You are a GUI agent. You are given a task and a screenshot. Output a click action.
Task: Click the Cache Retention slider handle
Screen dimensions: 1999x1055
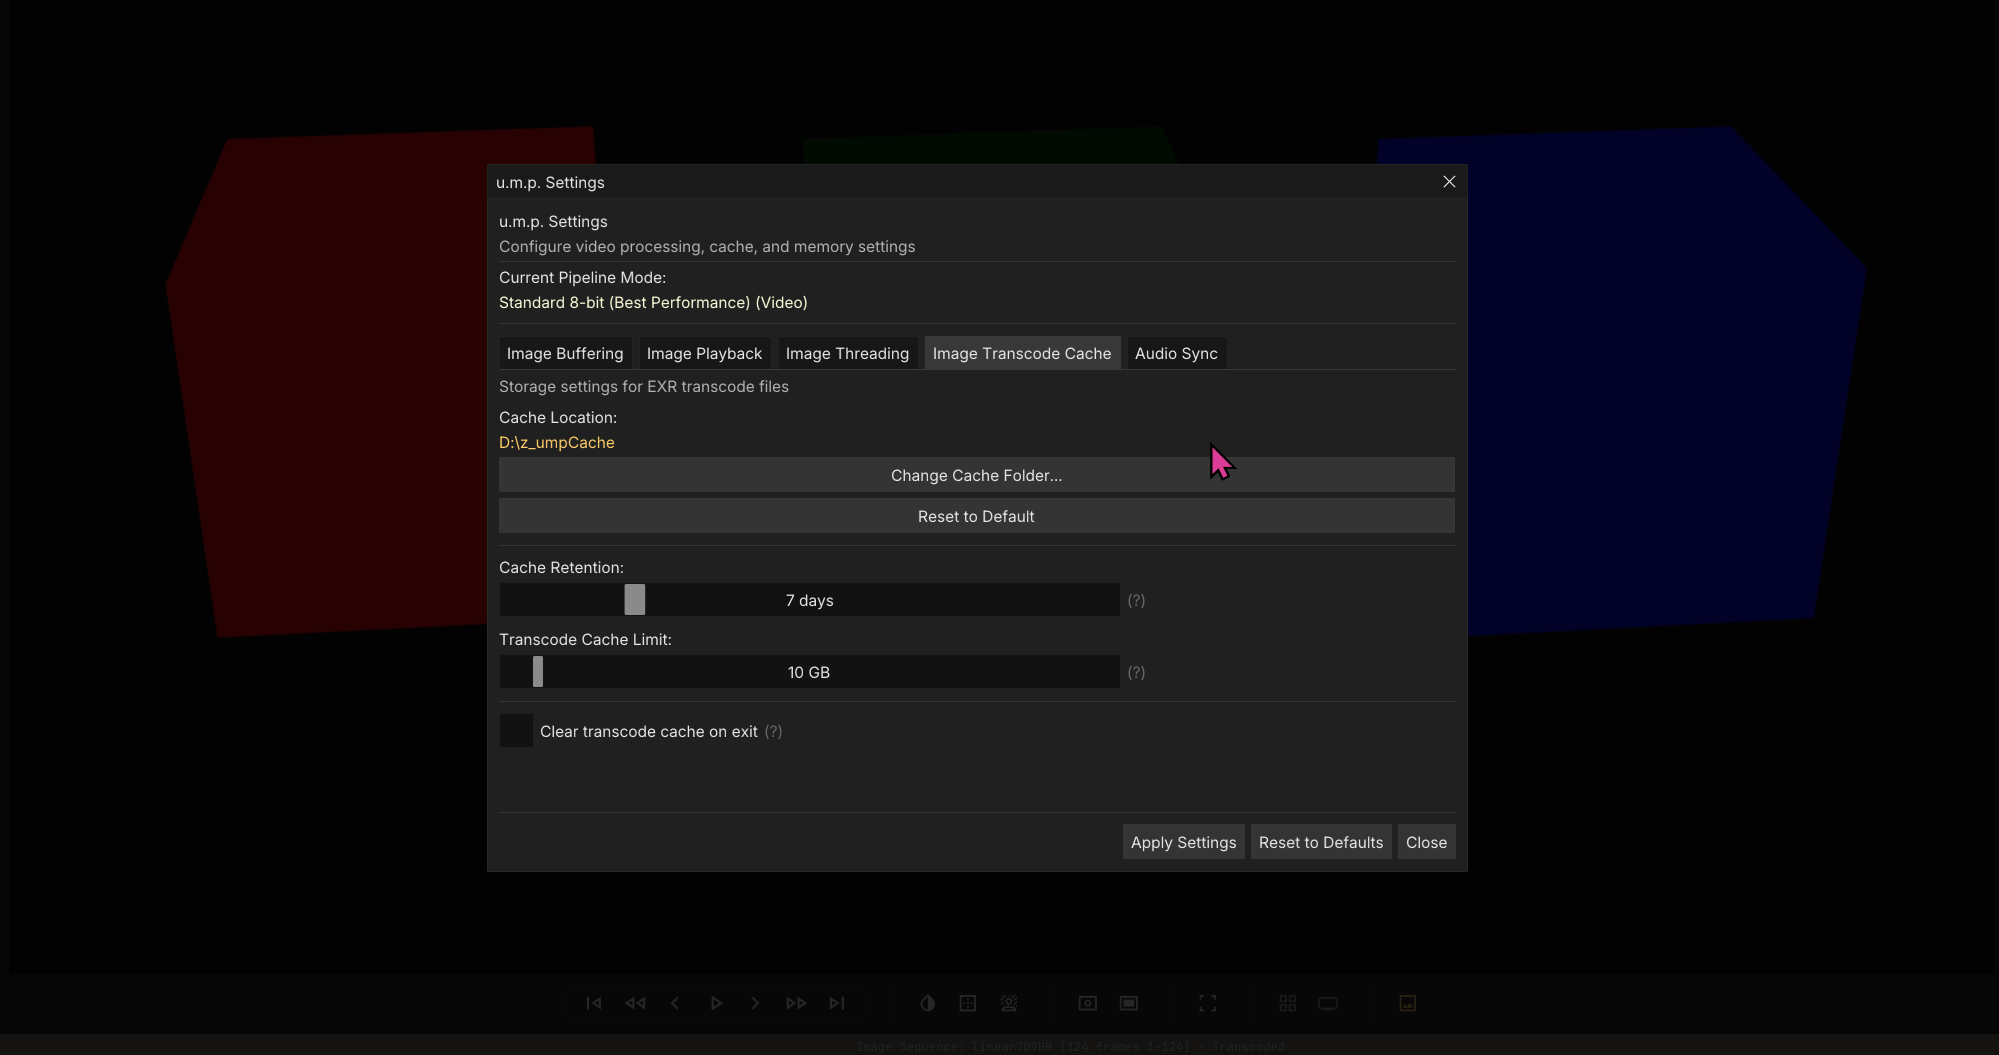tap(635, 600)
